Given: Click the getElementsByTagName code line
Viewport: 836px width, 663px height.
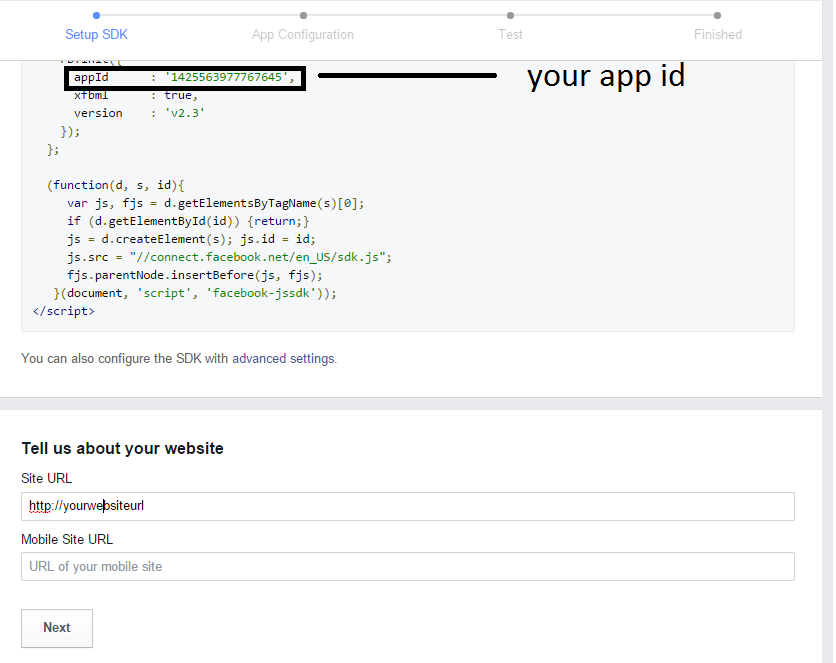Looking at the screenshot, I should point(215,203).
